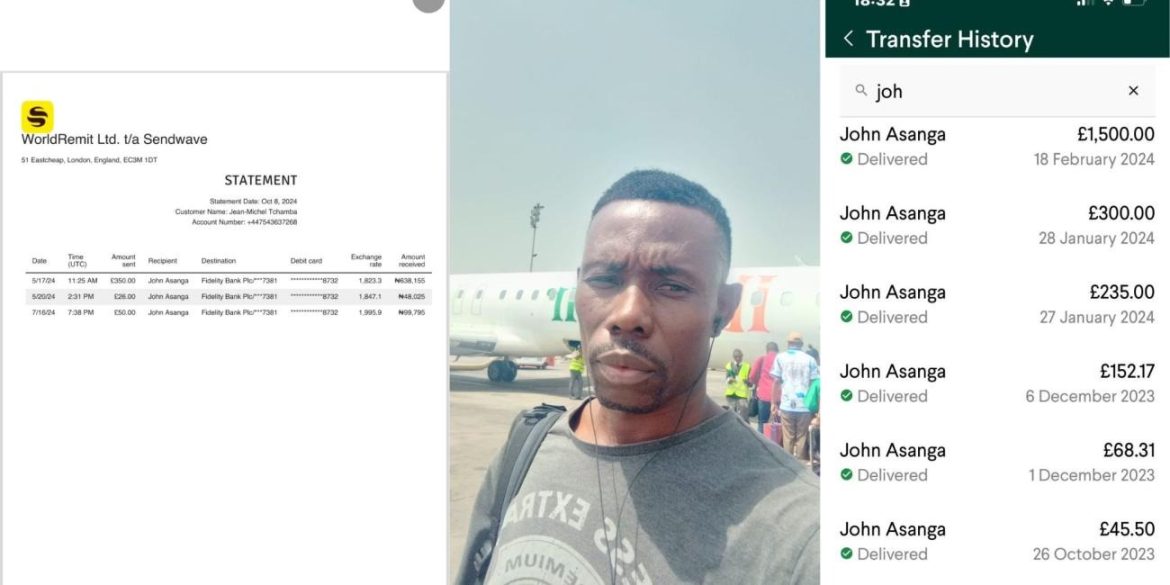Click the Delivered checkmark beside the £152.17 transfer
1170x585 pixels.
846,395
